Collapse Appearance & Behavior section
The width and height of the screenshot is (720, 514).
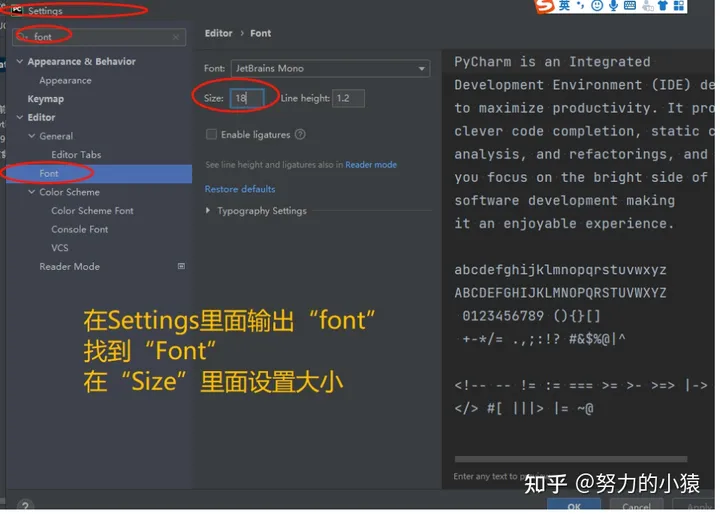(x=20, y=62)
